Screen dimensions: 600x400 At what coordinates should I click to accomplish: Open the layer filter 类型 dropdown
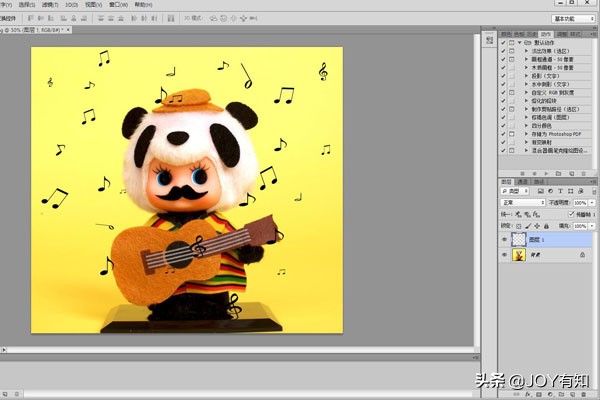(x=515, y=191)
